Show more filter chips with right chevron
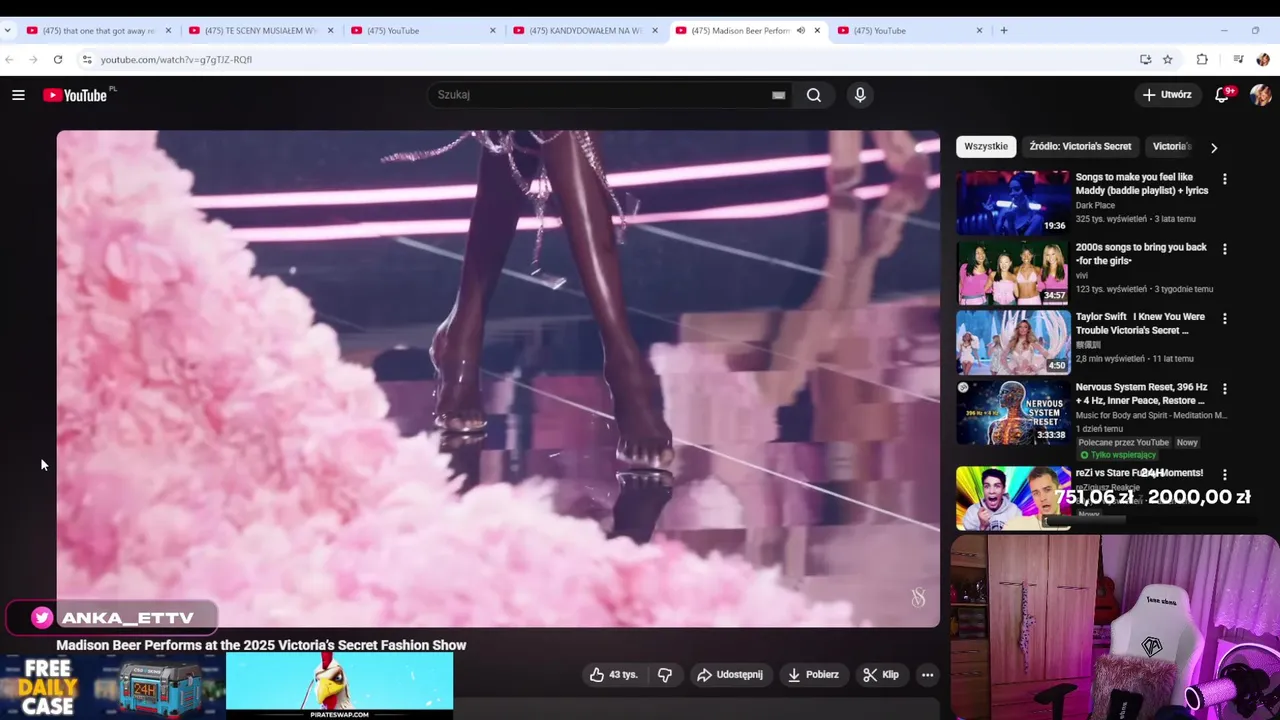This screenshot has height=720, width=1280. 1214,148
